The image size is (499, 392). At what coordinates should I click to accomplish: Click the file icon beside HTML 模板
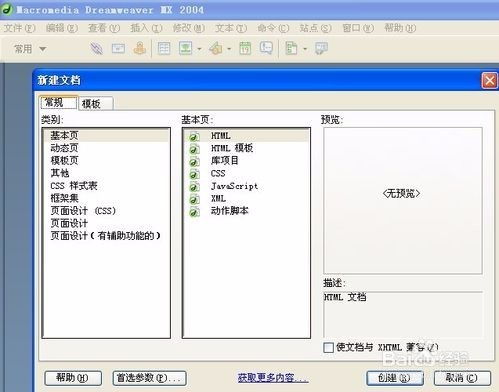click(x=194, y=149)
